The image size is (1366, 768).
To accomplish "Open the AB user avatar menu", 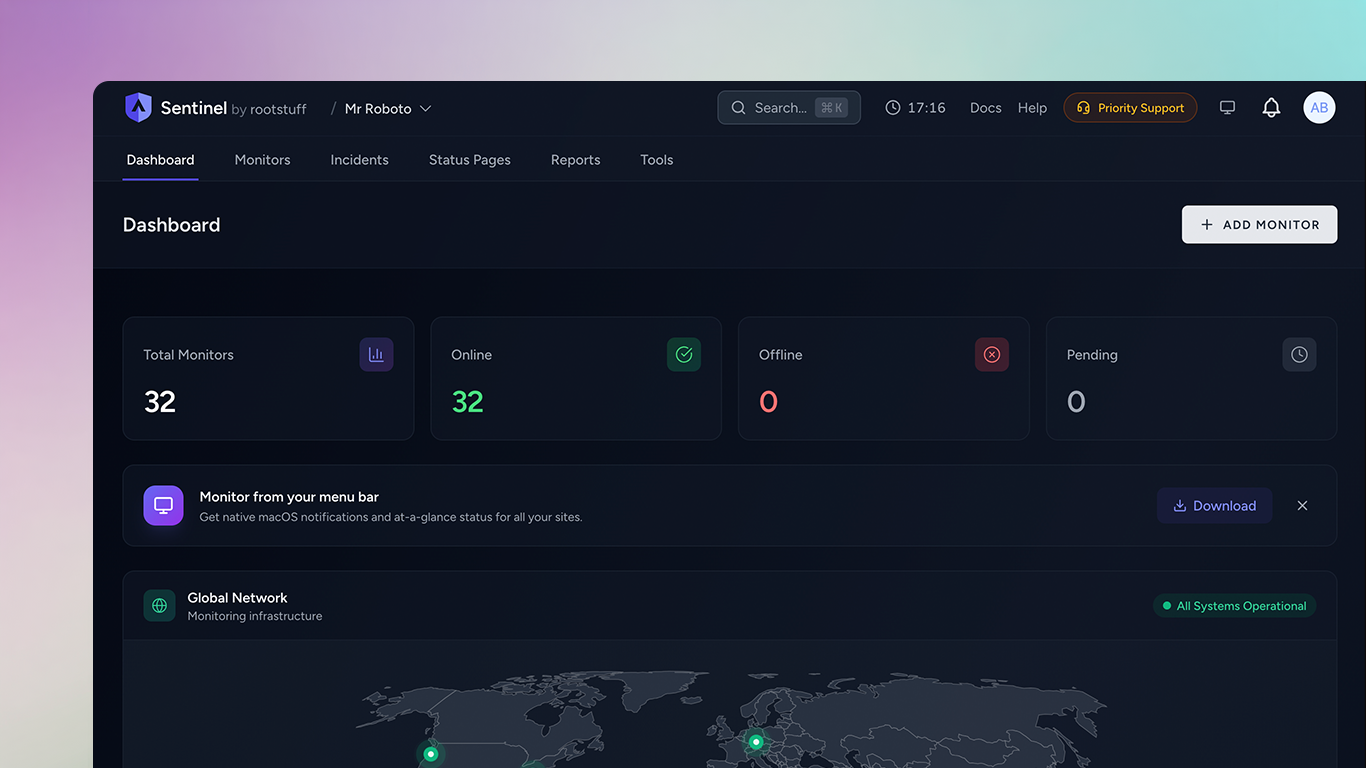I will pos(1319,108).
